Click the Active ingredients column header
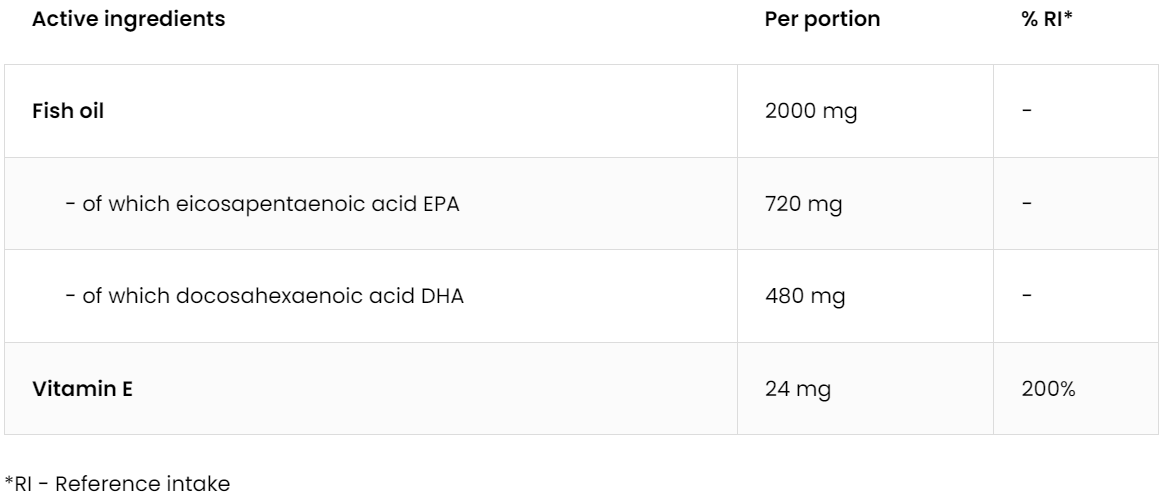 129,20
